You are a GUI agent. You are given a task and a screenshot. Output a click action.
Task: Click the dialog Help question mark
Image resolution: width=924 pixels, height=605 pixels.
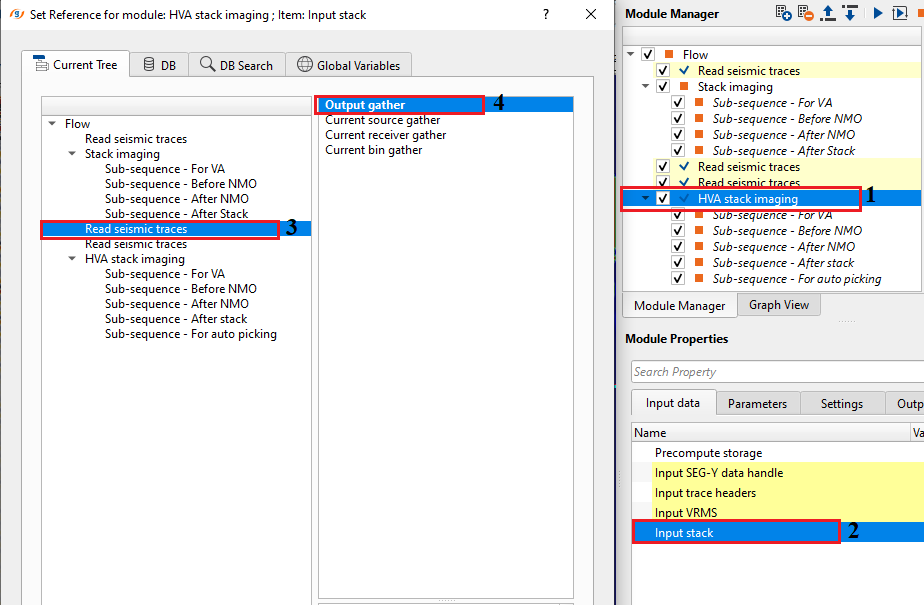coord(545,15)
